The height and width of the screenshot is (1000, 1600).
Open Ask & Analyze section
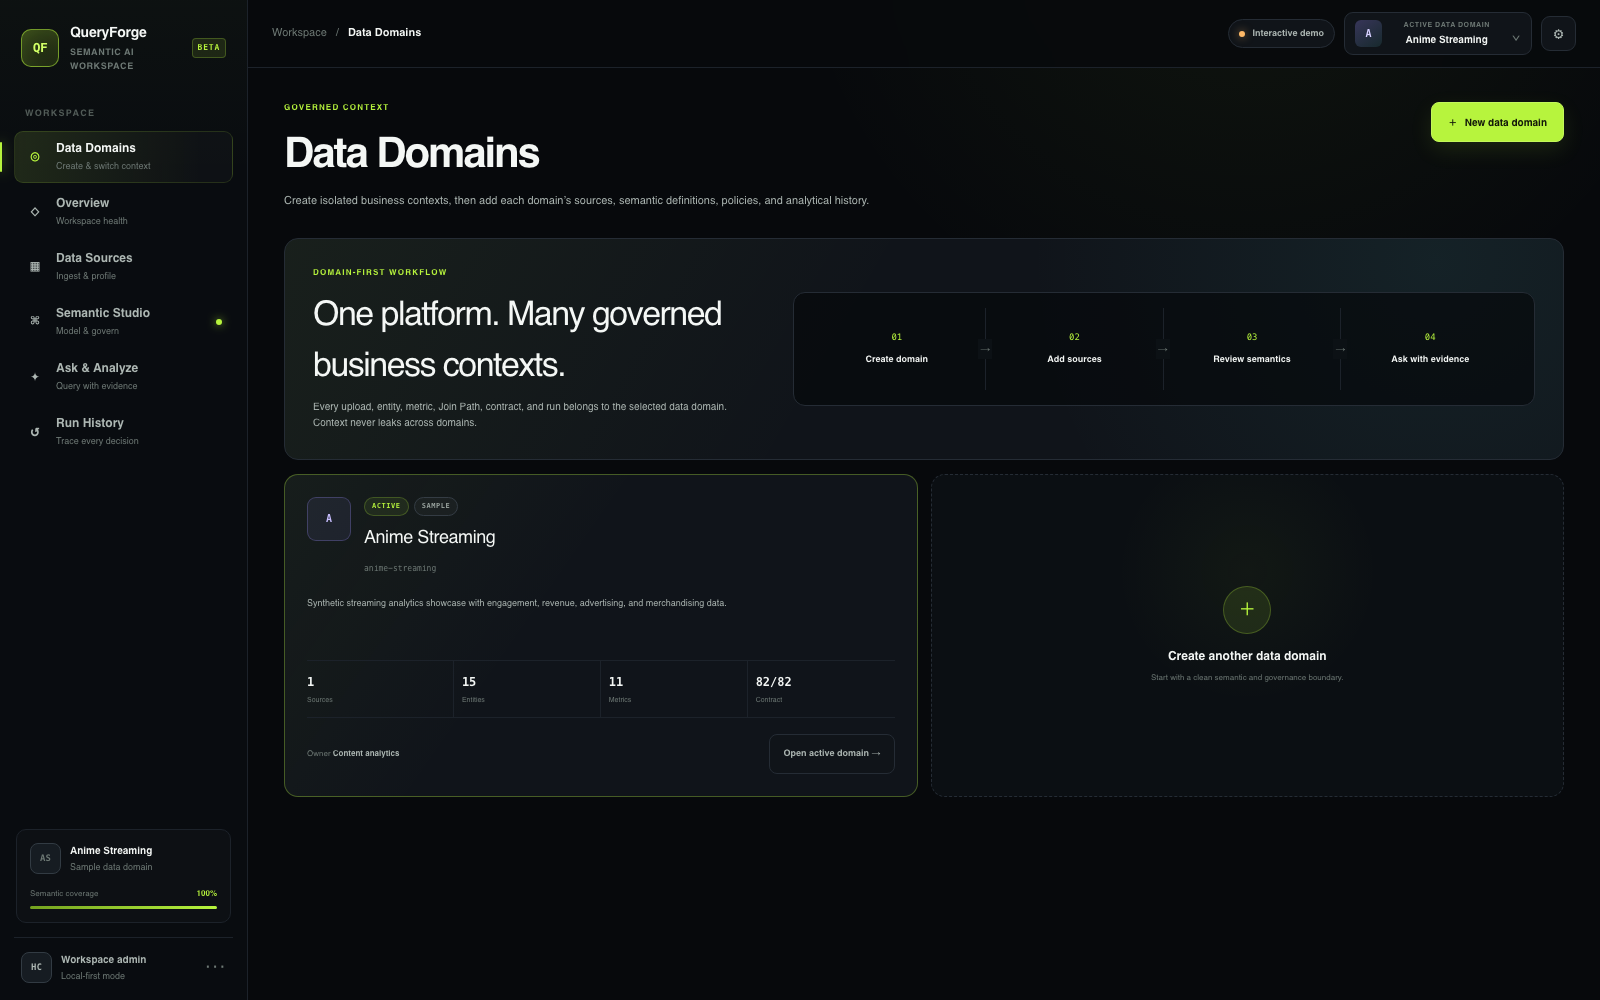(x=123, y=377)
